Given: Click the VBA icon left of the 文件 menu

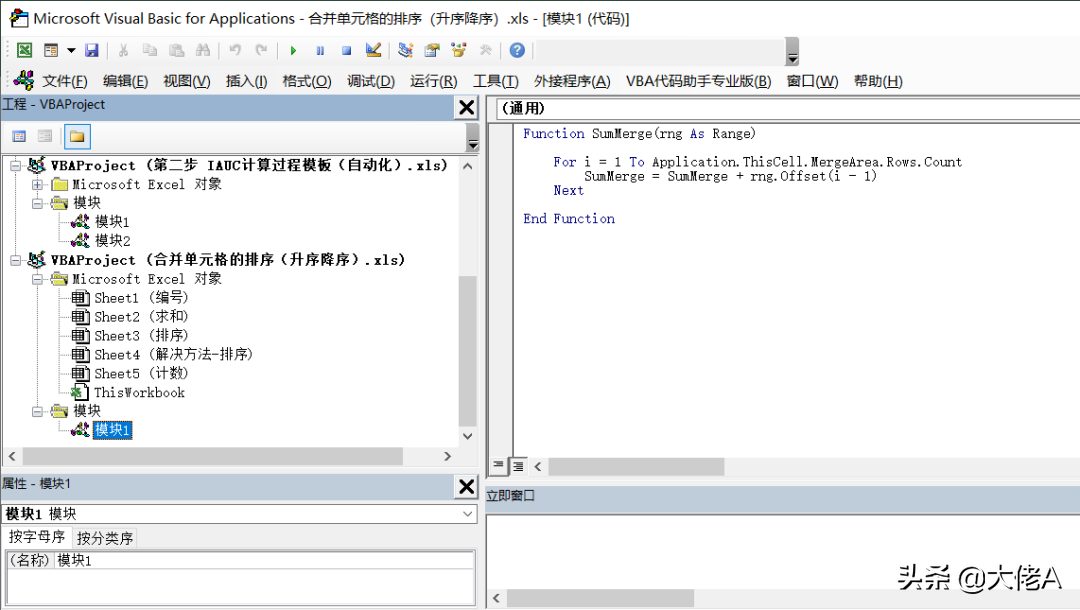Looking at the screenshot, I should point(24,81).
